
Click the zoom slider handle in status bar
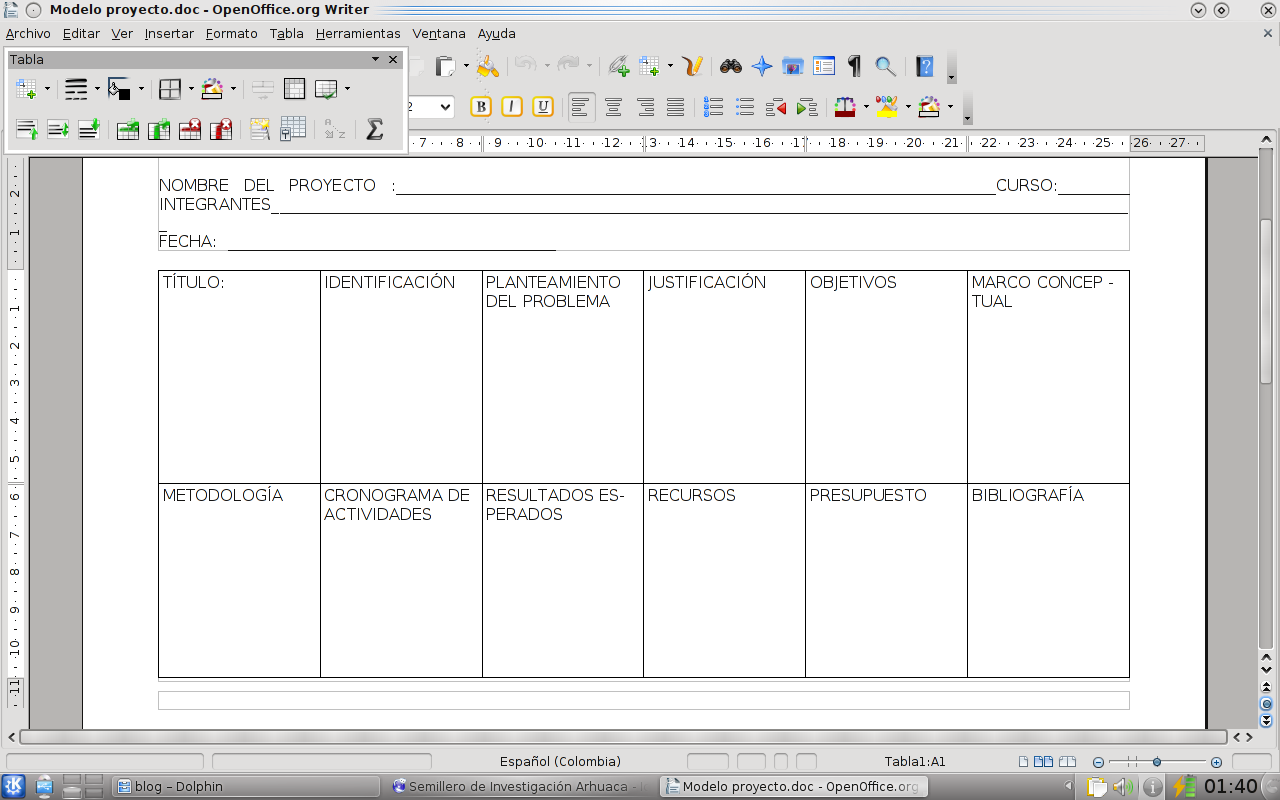click(x=1157, y=762)
